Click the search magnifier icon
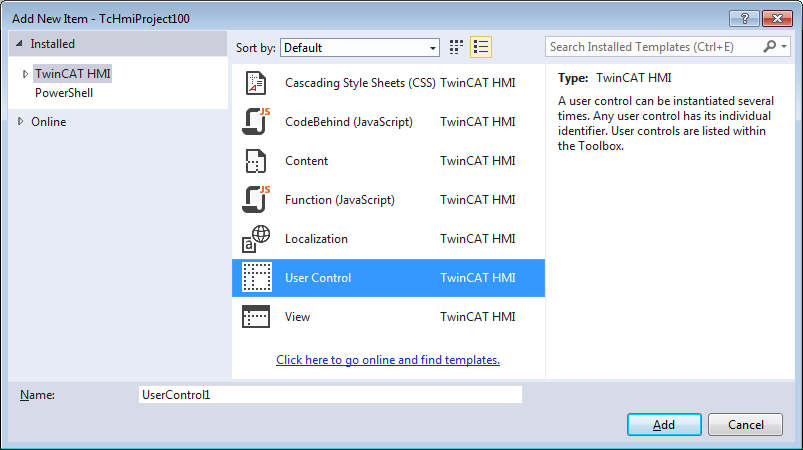The height and width of the screenshot is (450, 803). [x=769, y=47]
